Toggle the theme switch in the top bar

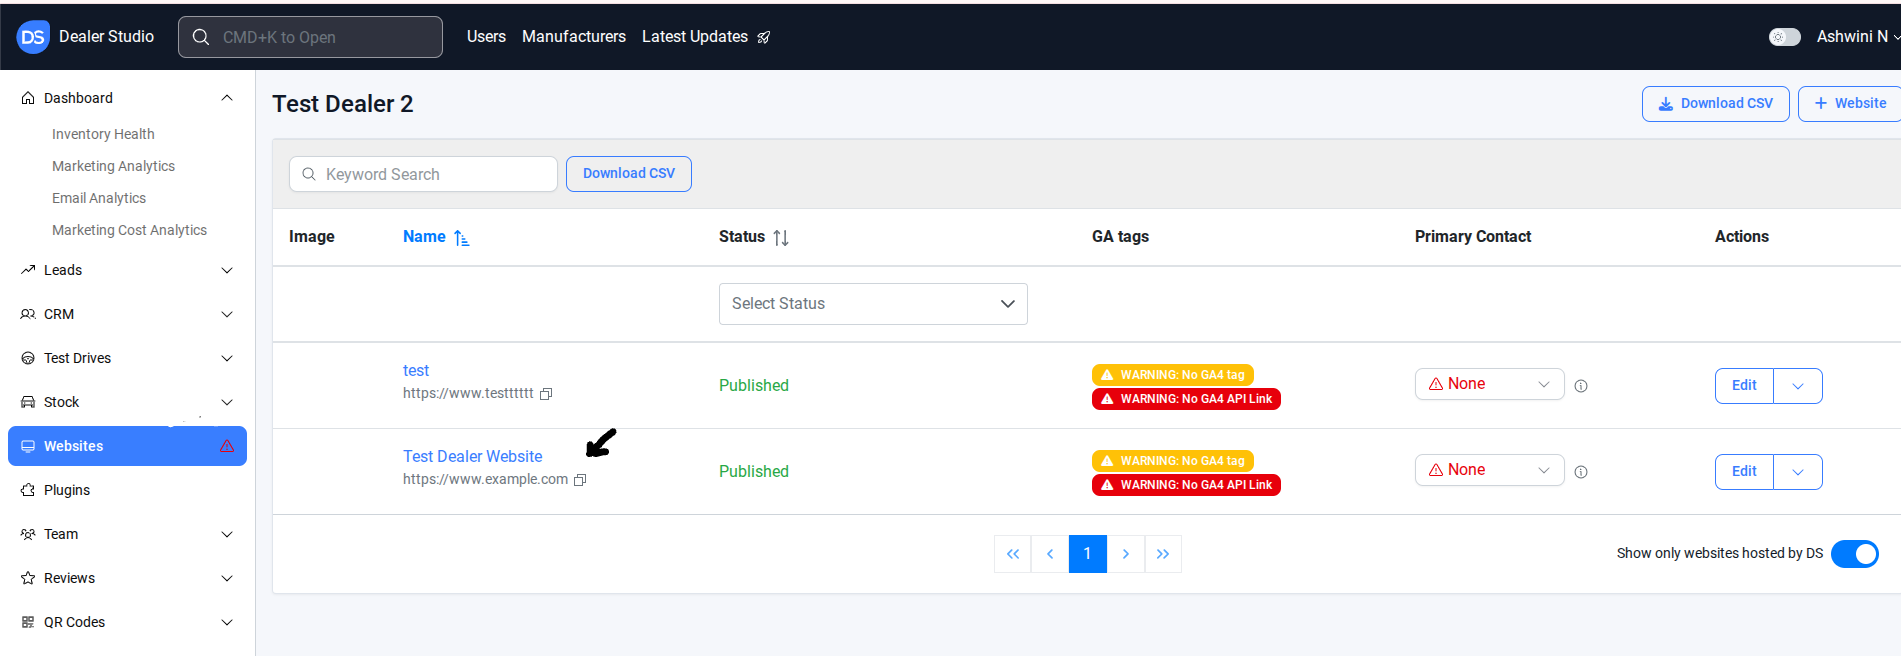tap(1784, 37)
